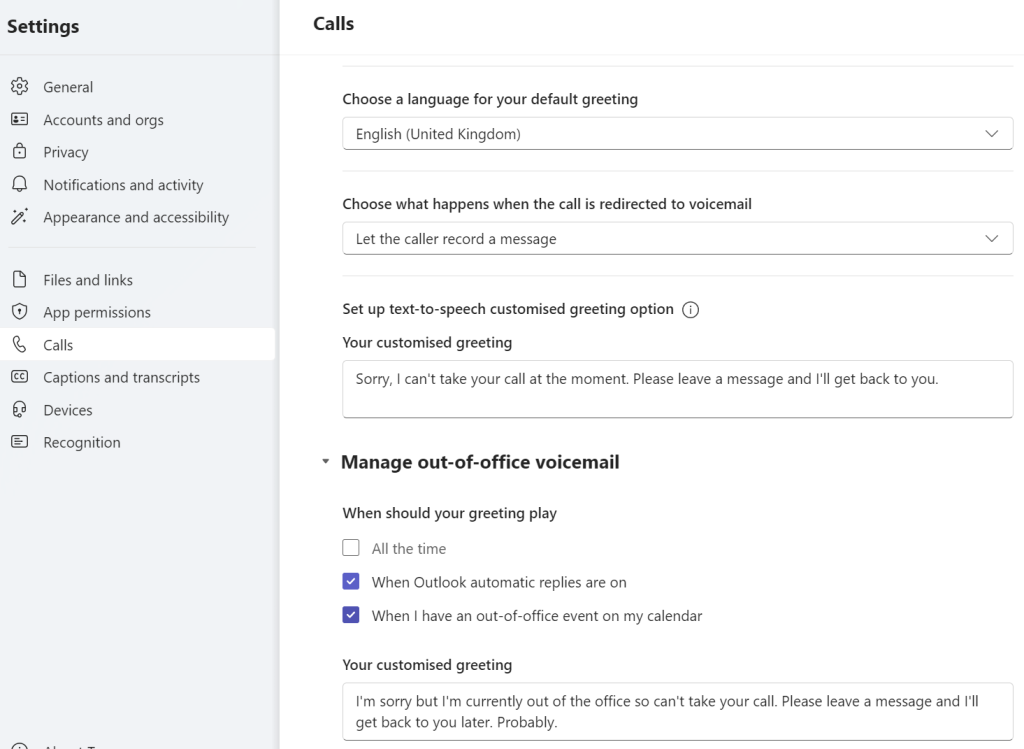Collapse the Manage out-of-office voicemail section
Viewport: 1024px width, 749px height.
(325, 462)
